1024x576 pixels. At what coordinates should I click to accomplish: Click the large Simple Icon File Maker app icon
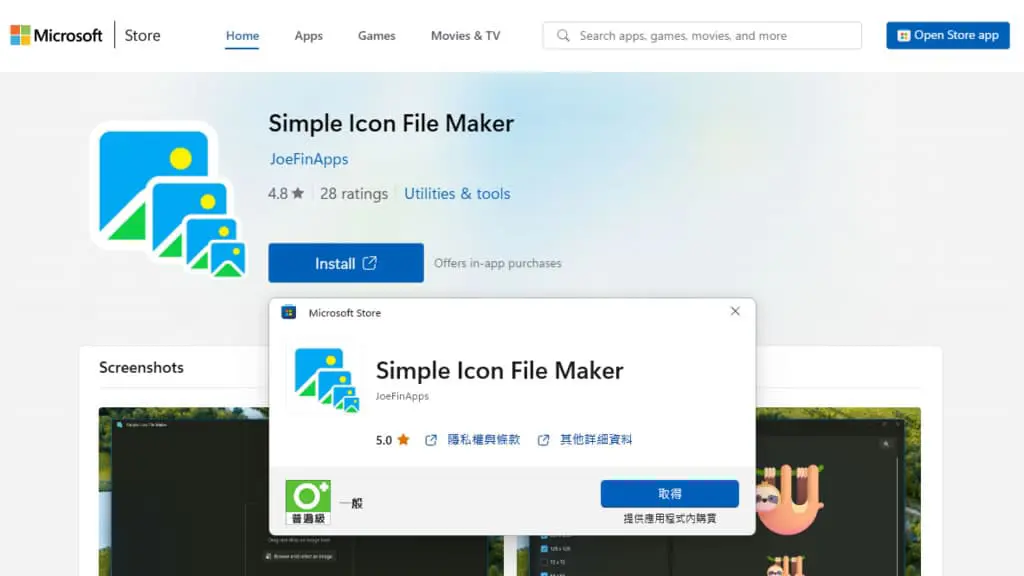click(170, 200)
